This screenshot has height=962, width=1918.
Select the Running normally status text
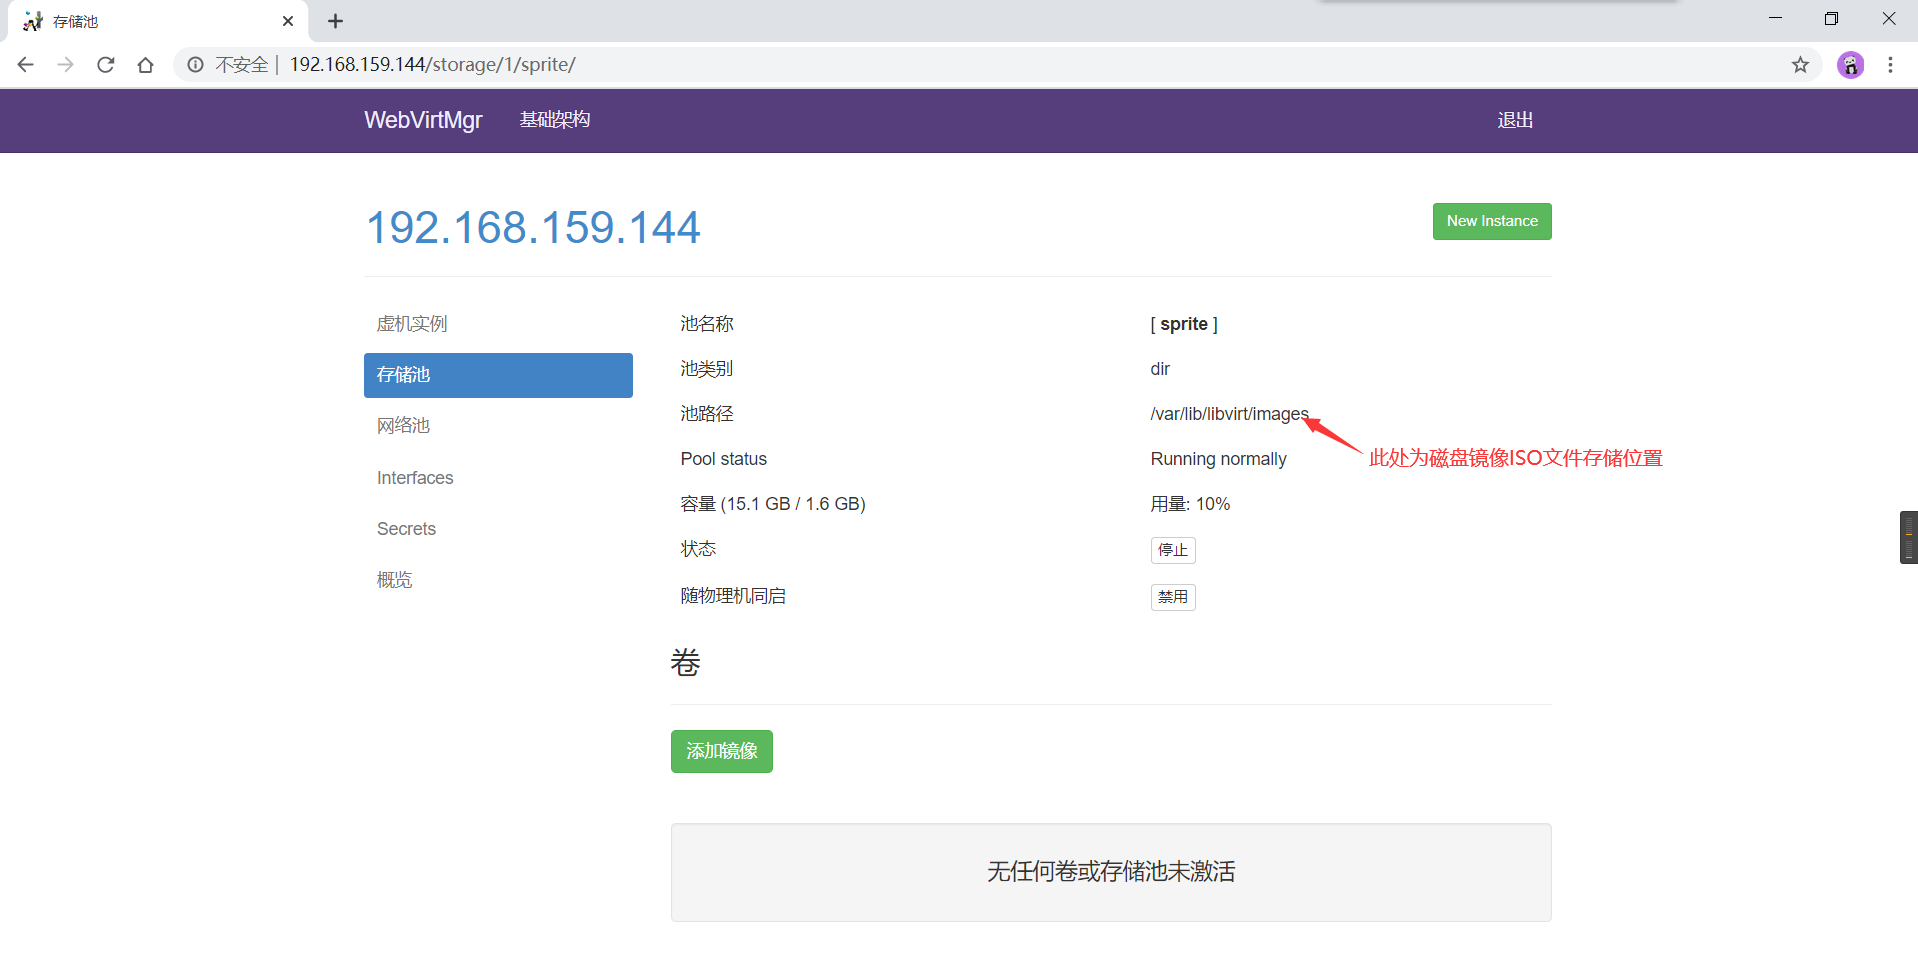pyautogui.click(x=1218, y=459)
